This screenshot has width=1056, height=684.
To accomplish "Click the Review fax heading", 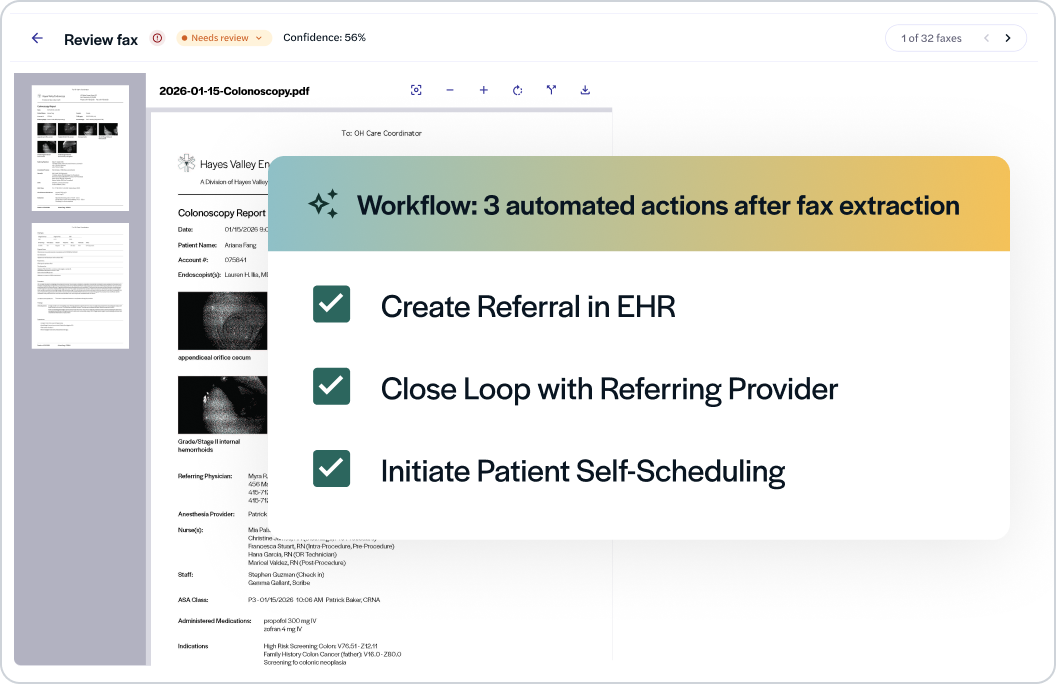I will [101, 40].
